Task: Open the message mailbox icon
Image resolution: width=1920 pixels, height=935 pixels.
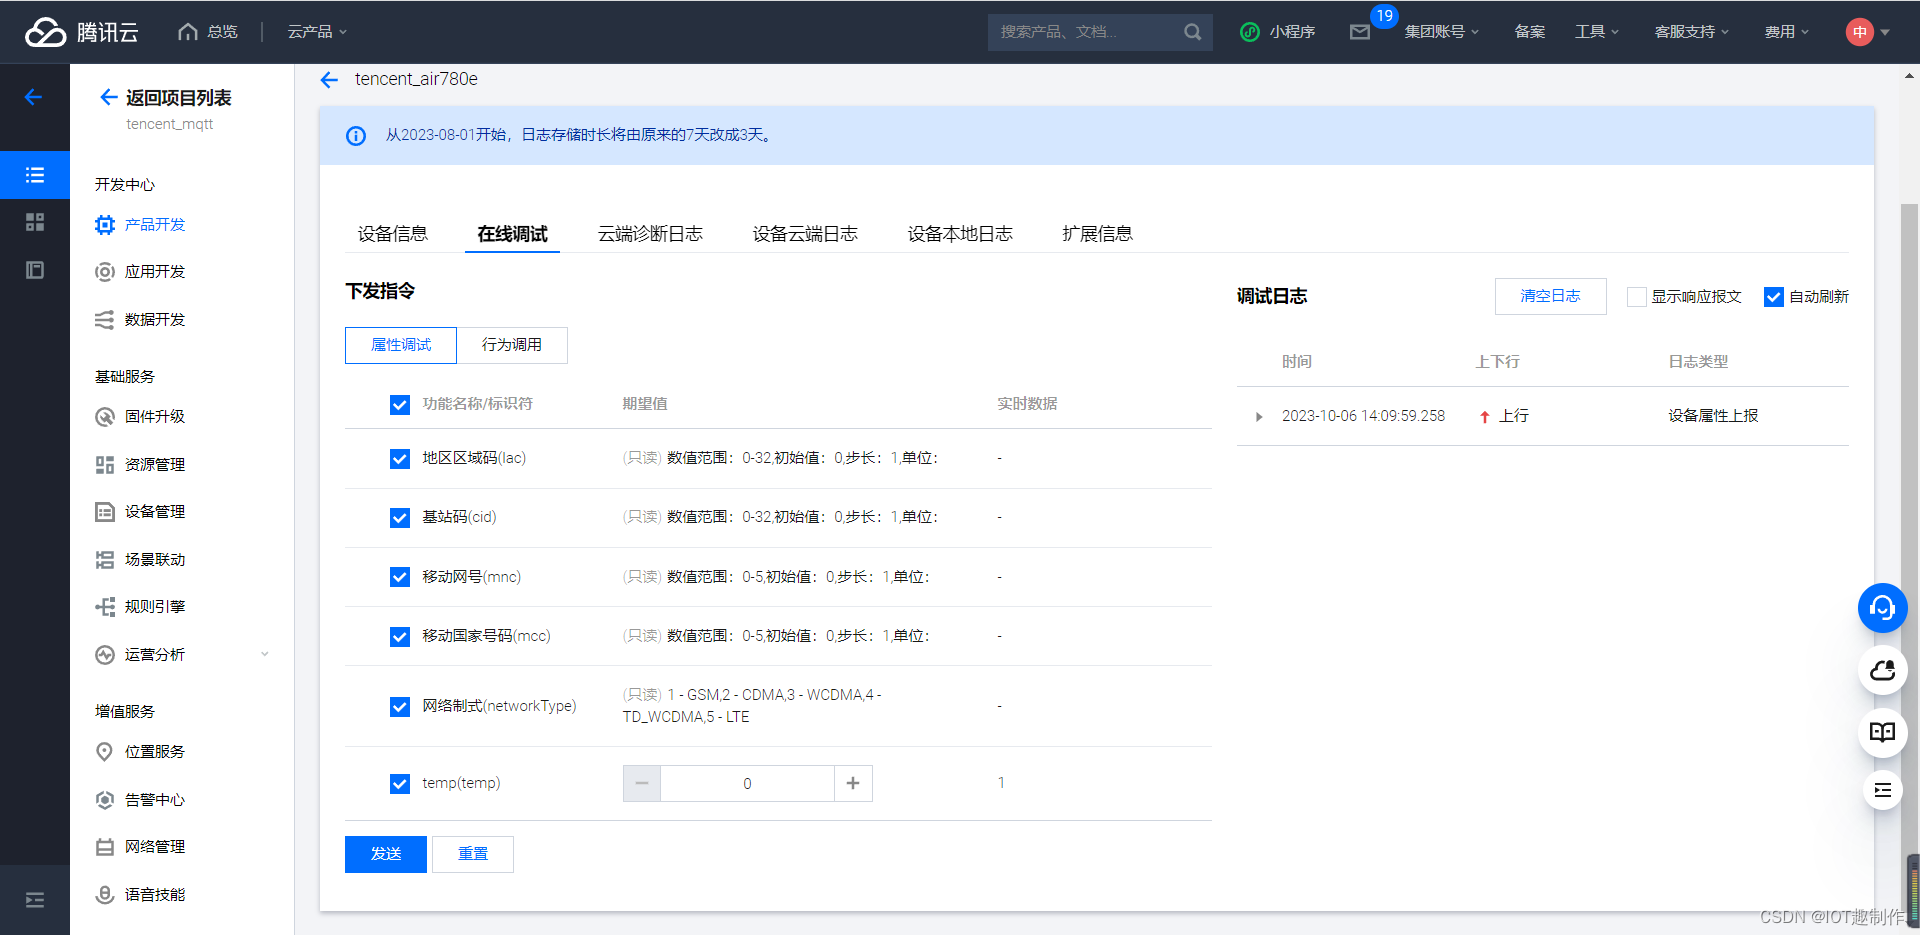Action: [1360, 32]
